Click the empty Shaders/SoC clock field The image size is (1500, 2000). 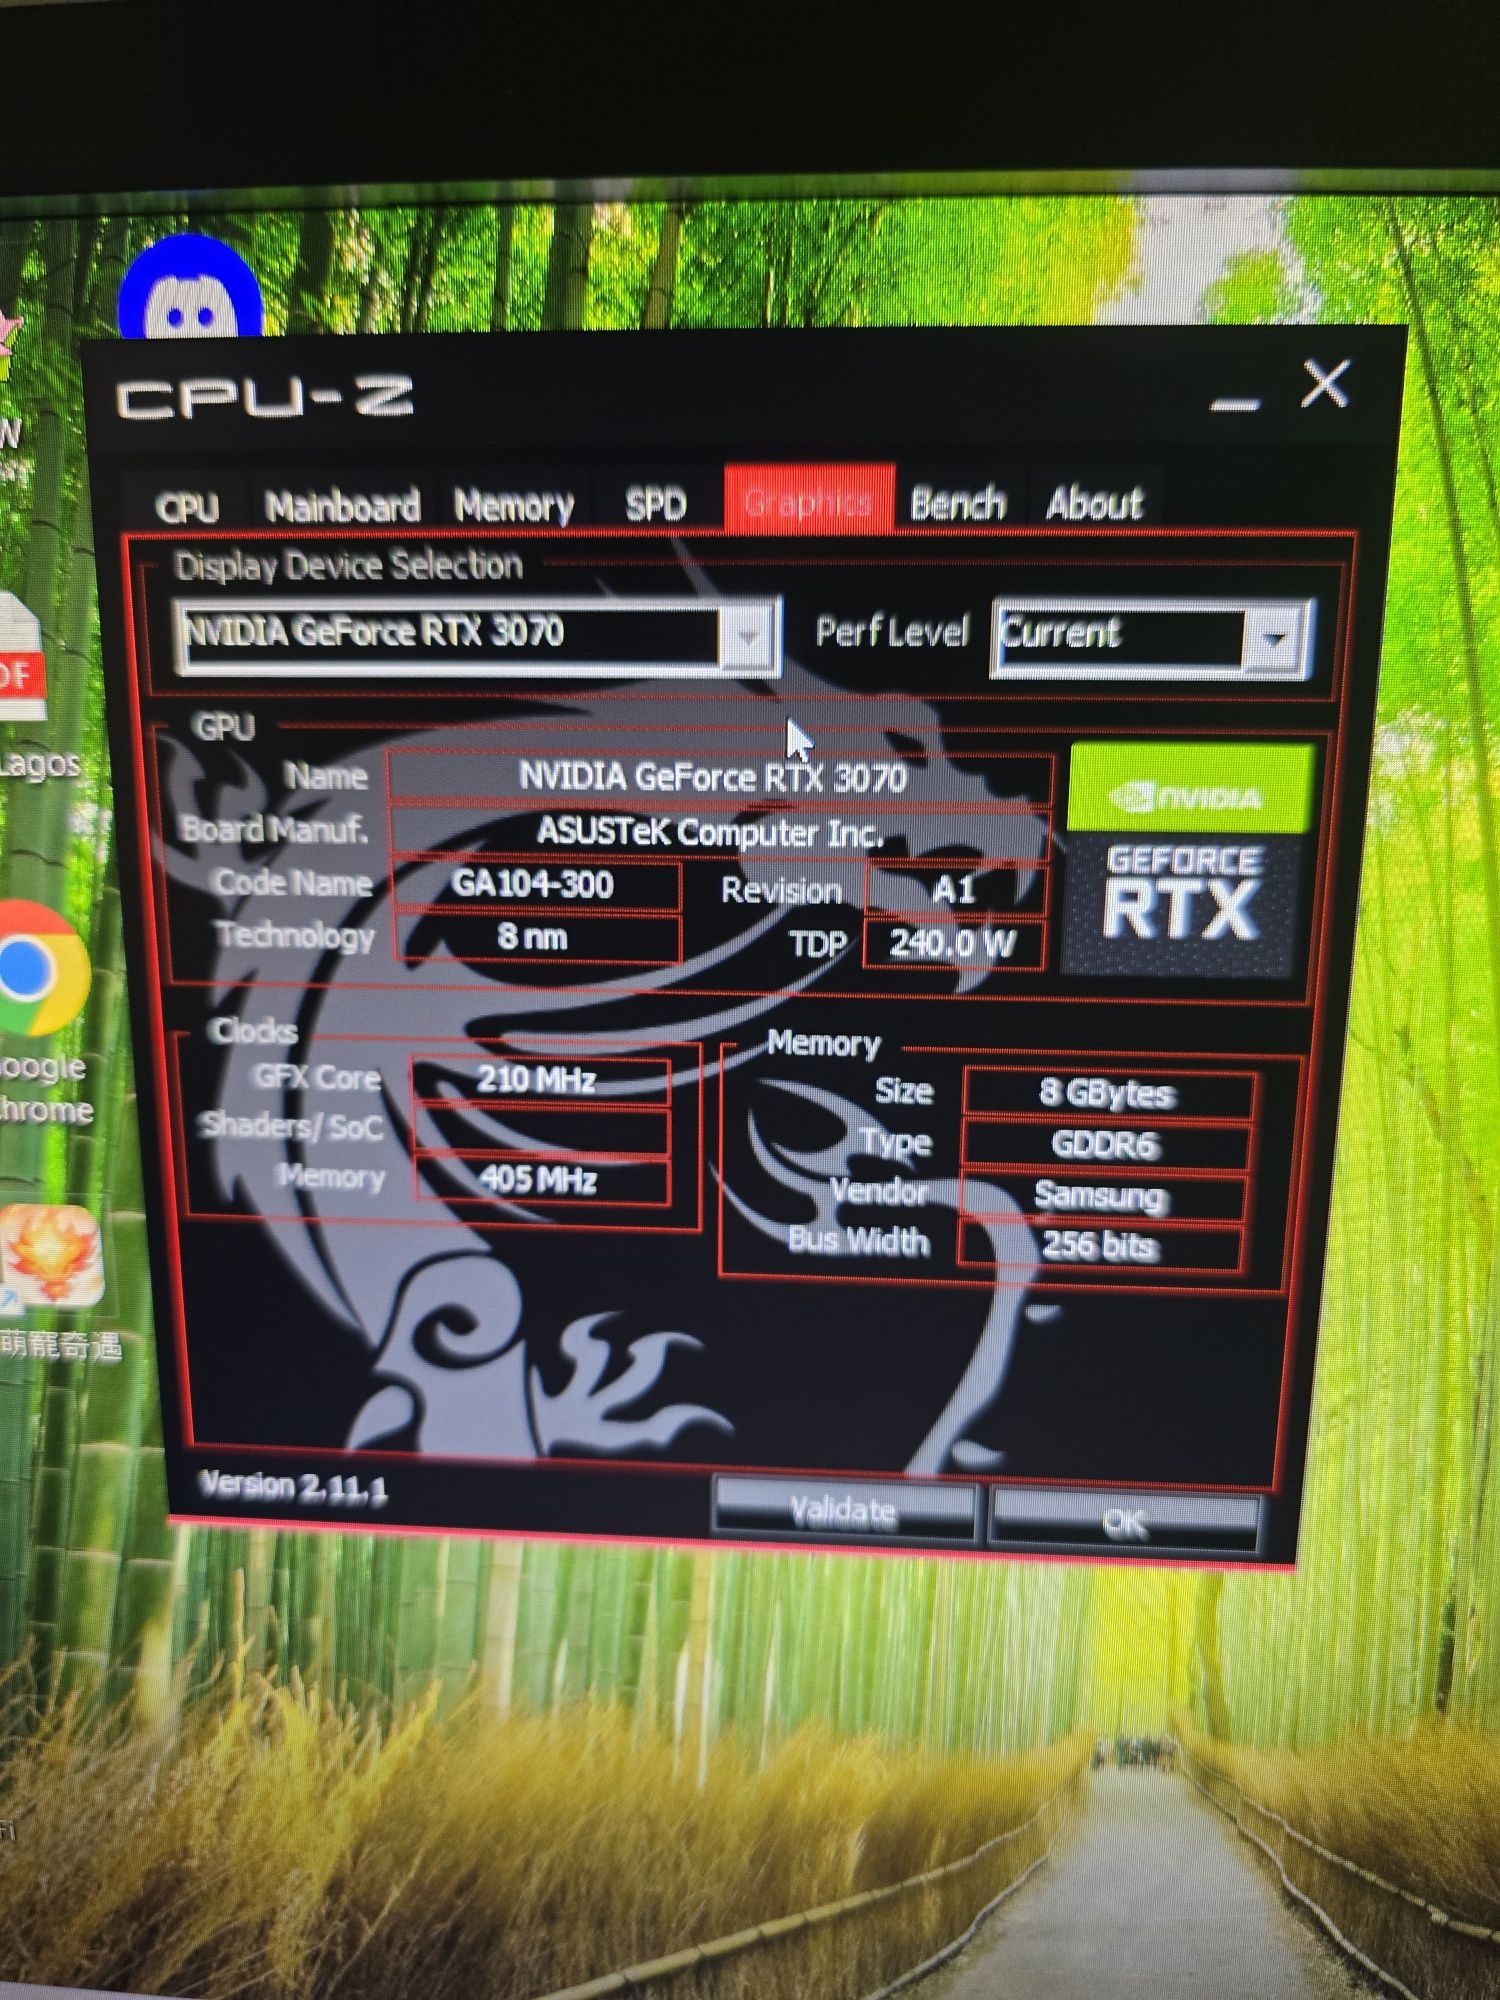click(540, 1130)
